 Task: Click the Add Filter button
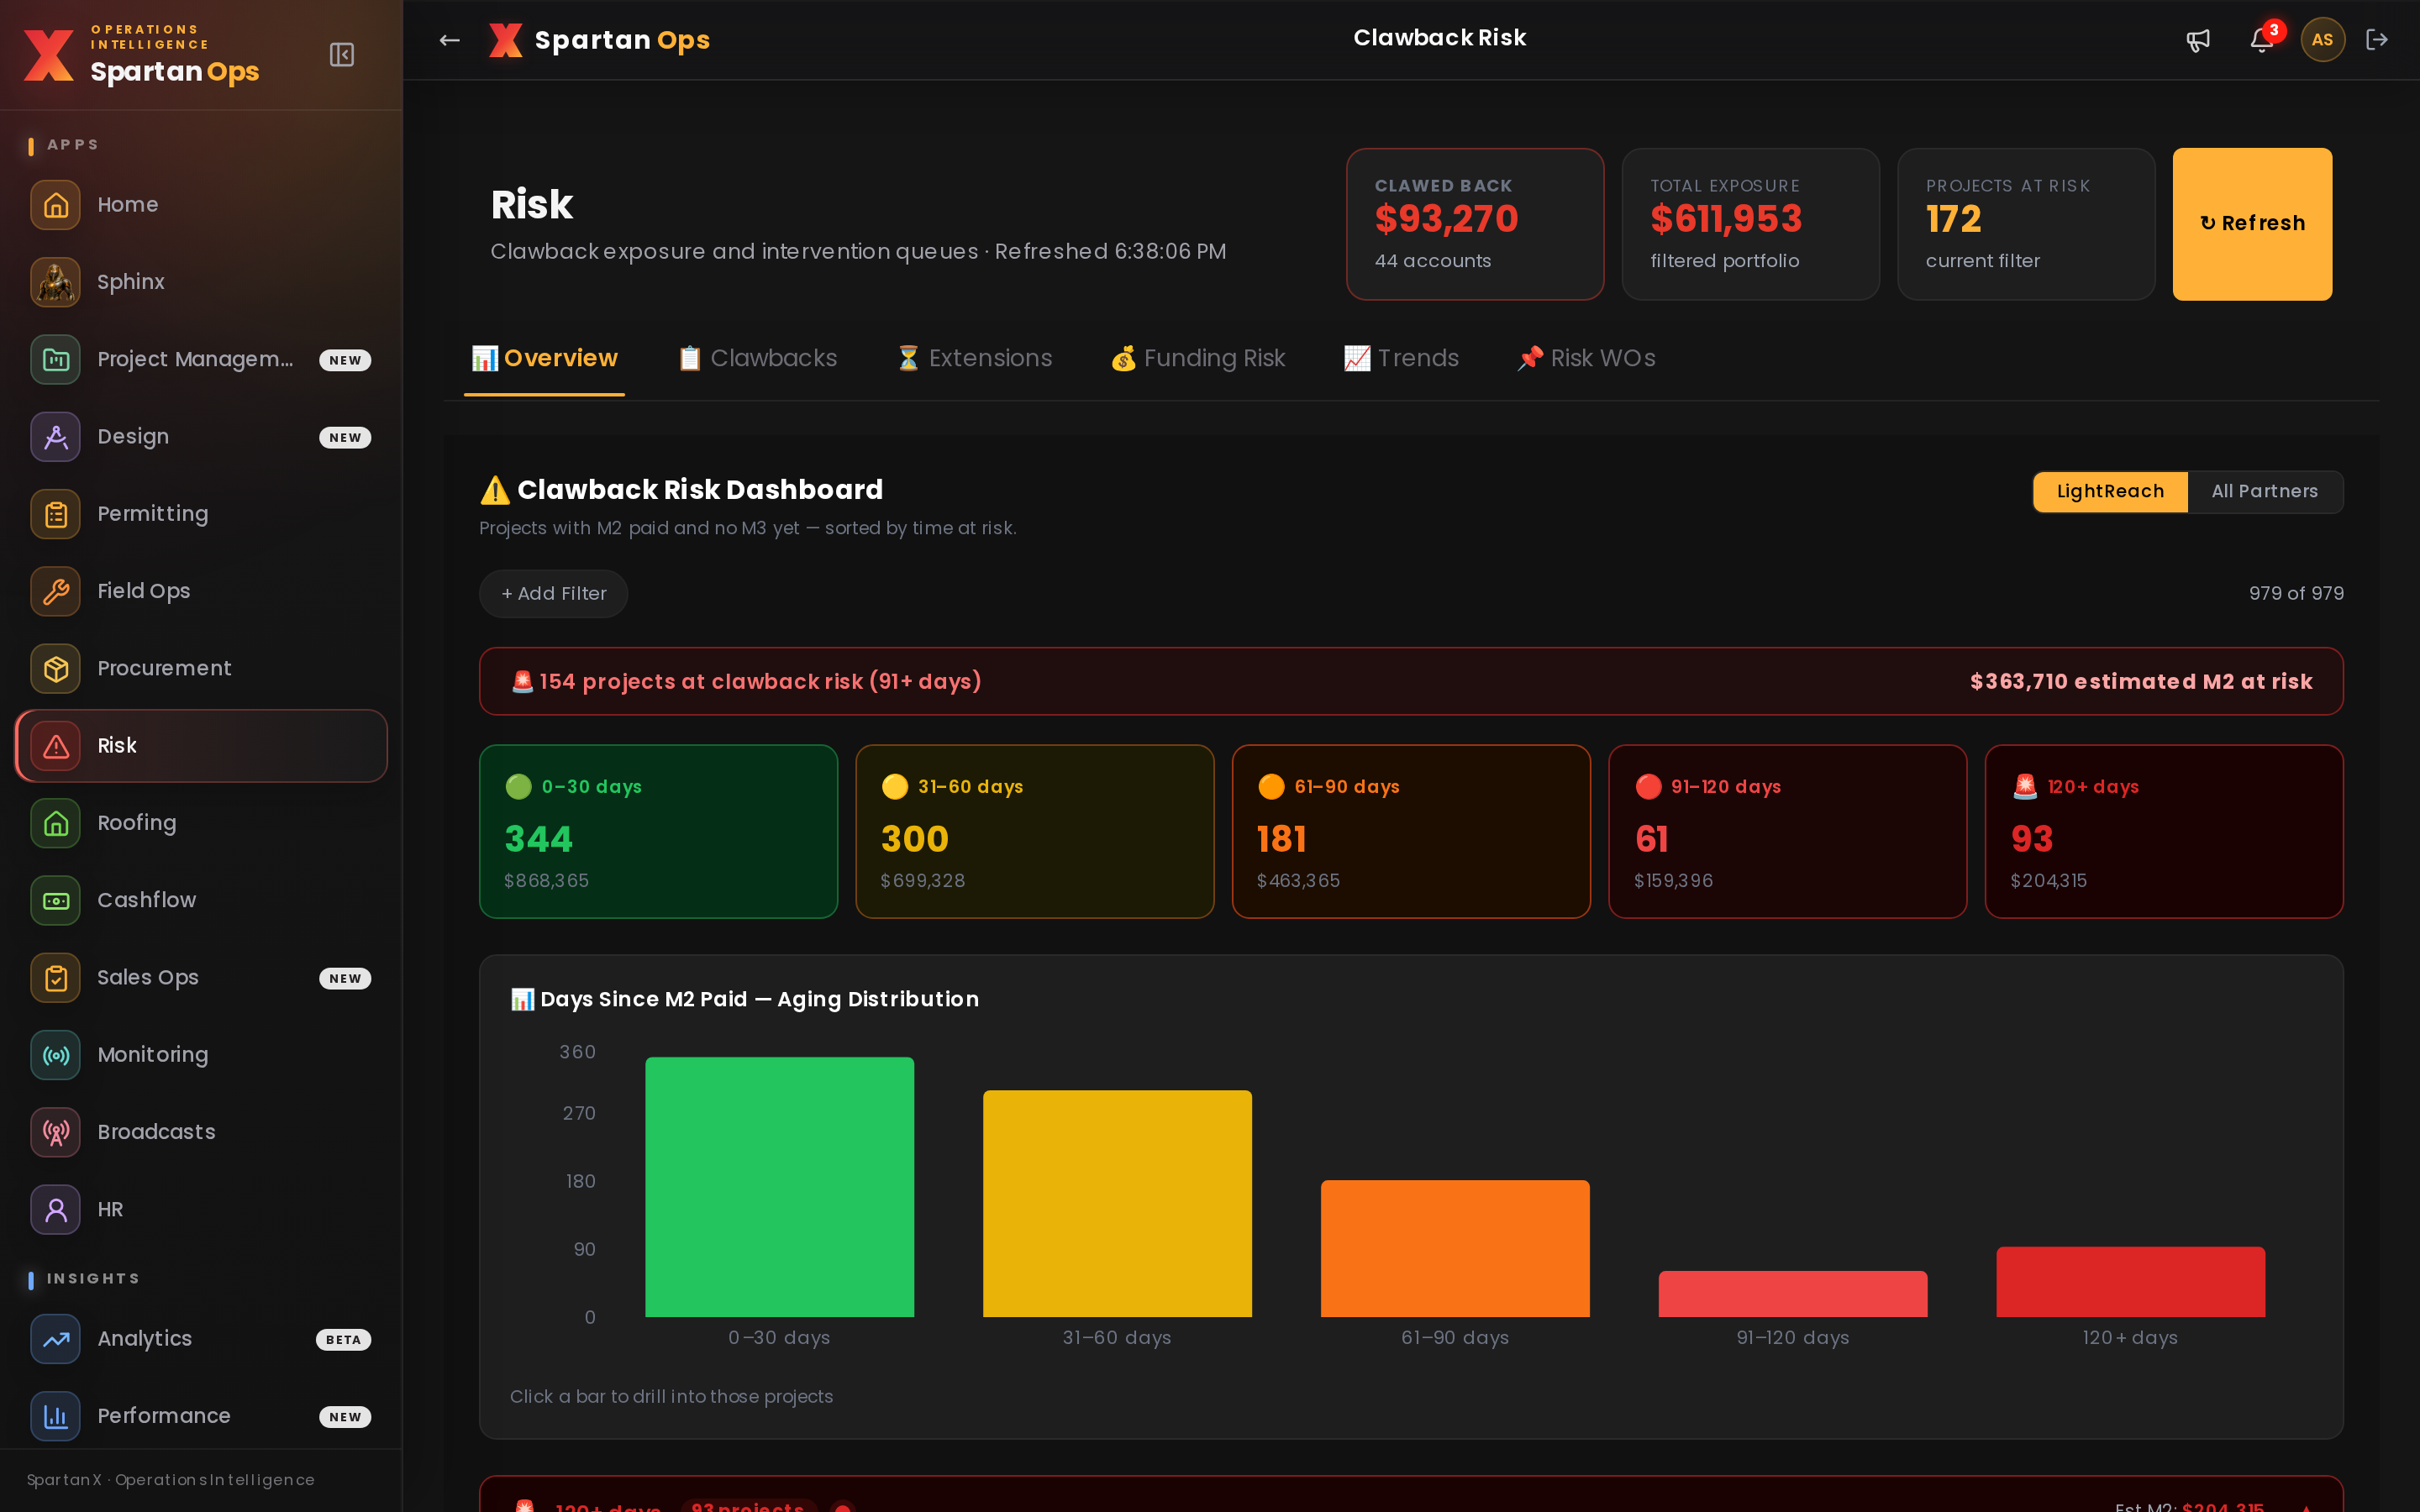[x=553, y=594]
